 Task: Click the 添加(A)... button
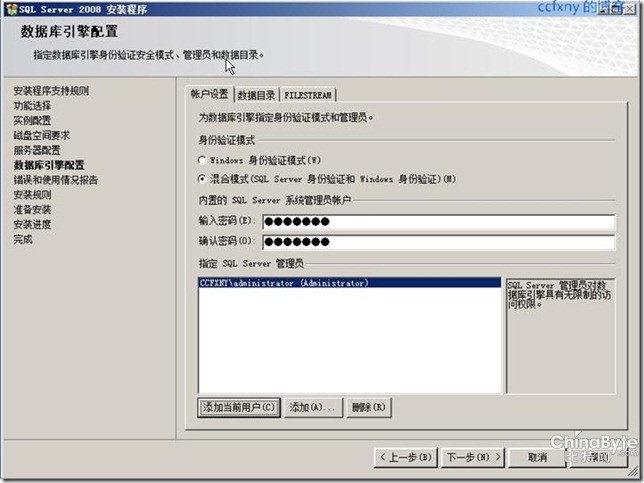pyautogui.click(x=312, y=407)
